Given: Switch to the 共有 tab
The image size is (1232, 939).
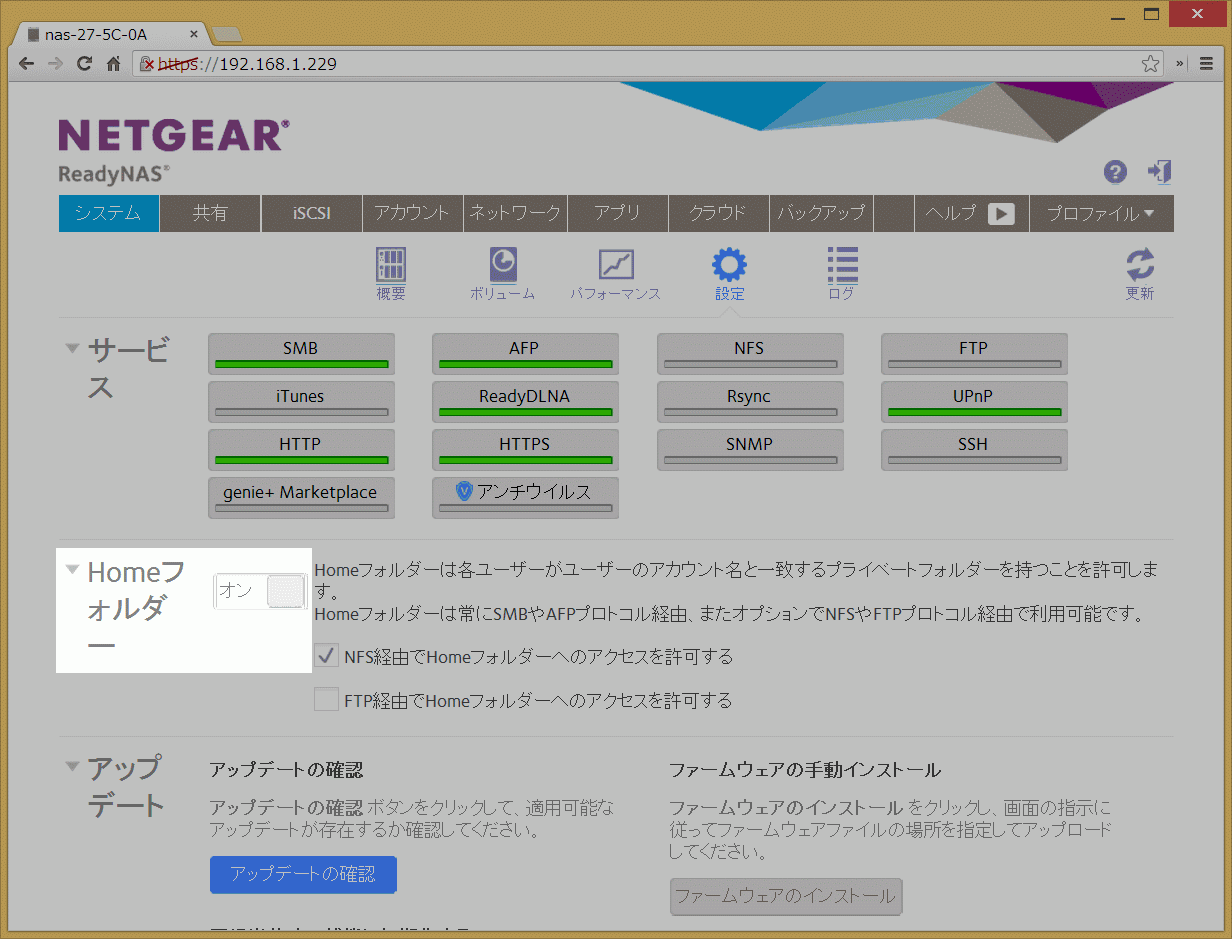Looking at the screenshot, I should [210, 213].
